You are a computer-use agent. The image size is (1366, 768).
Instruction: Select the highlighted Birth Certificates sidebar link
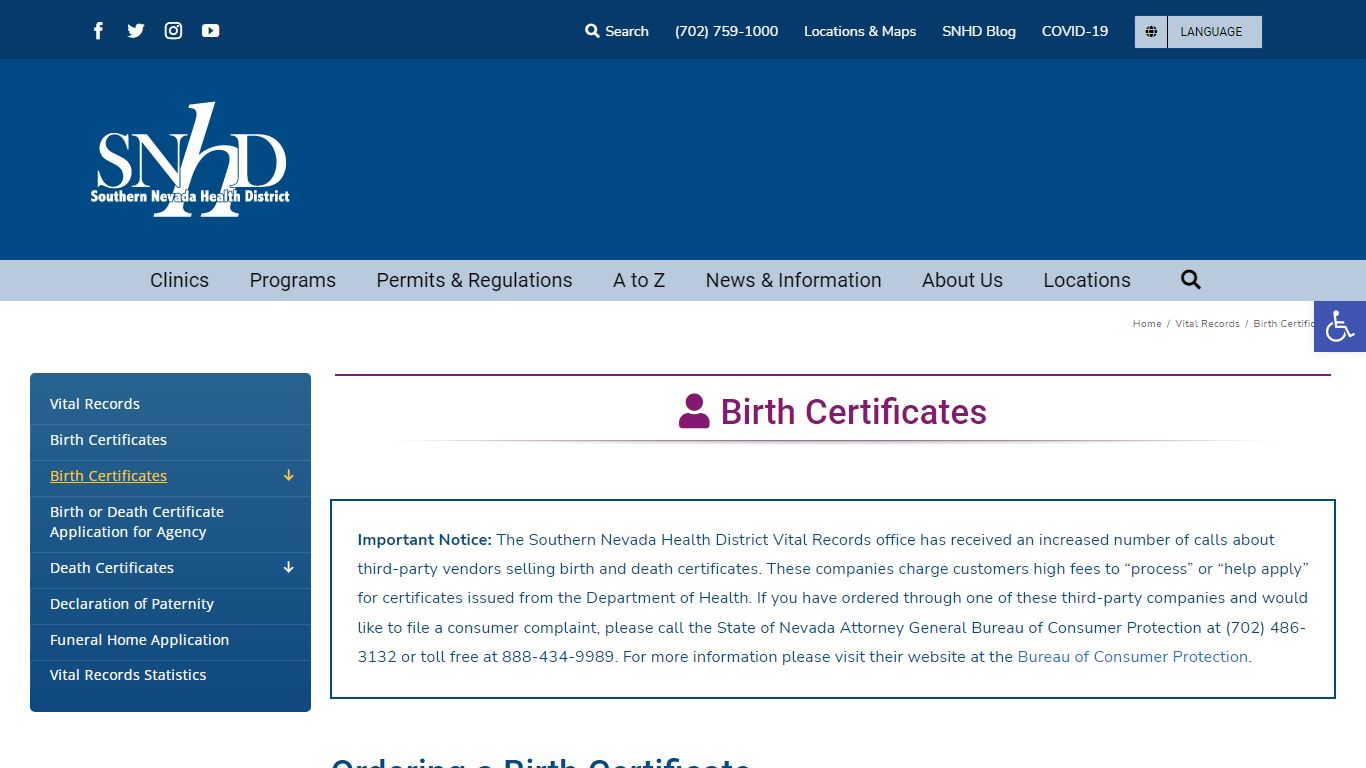pos(108,476)
